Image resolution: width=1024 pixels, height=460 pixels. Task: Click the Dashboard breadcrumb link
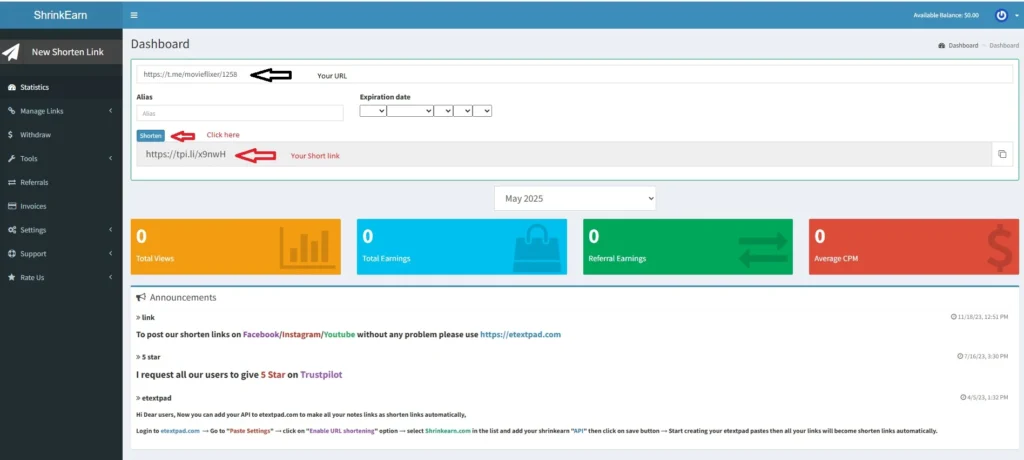point(963,46)
